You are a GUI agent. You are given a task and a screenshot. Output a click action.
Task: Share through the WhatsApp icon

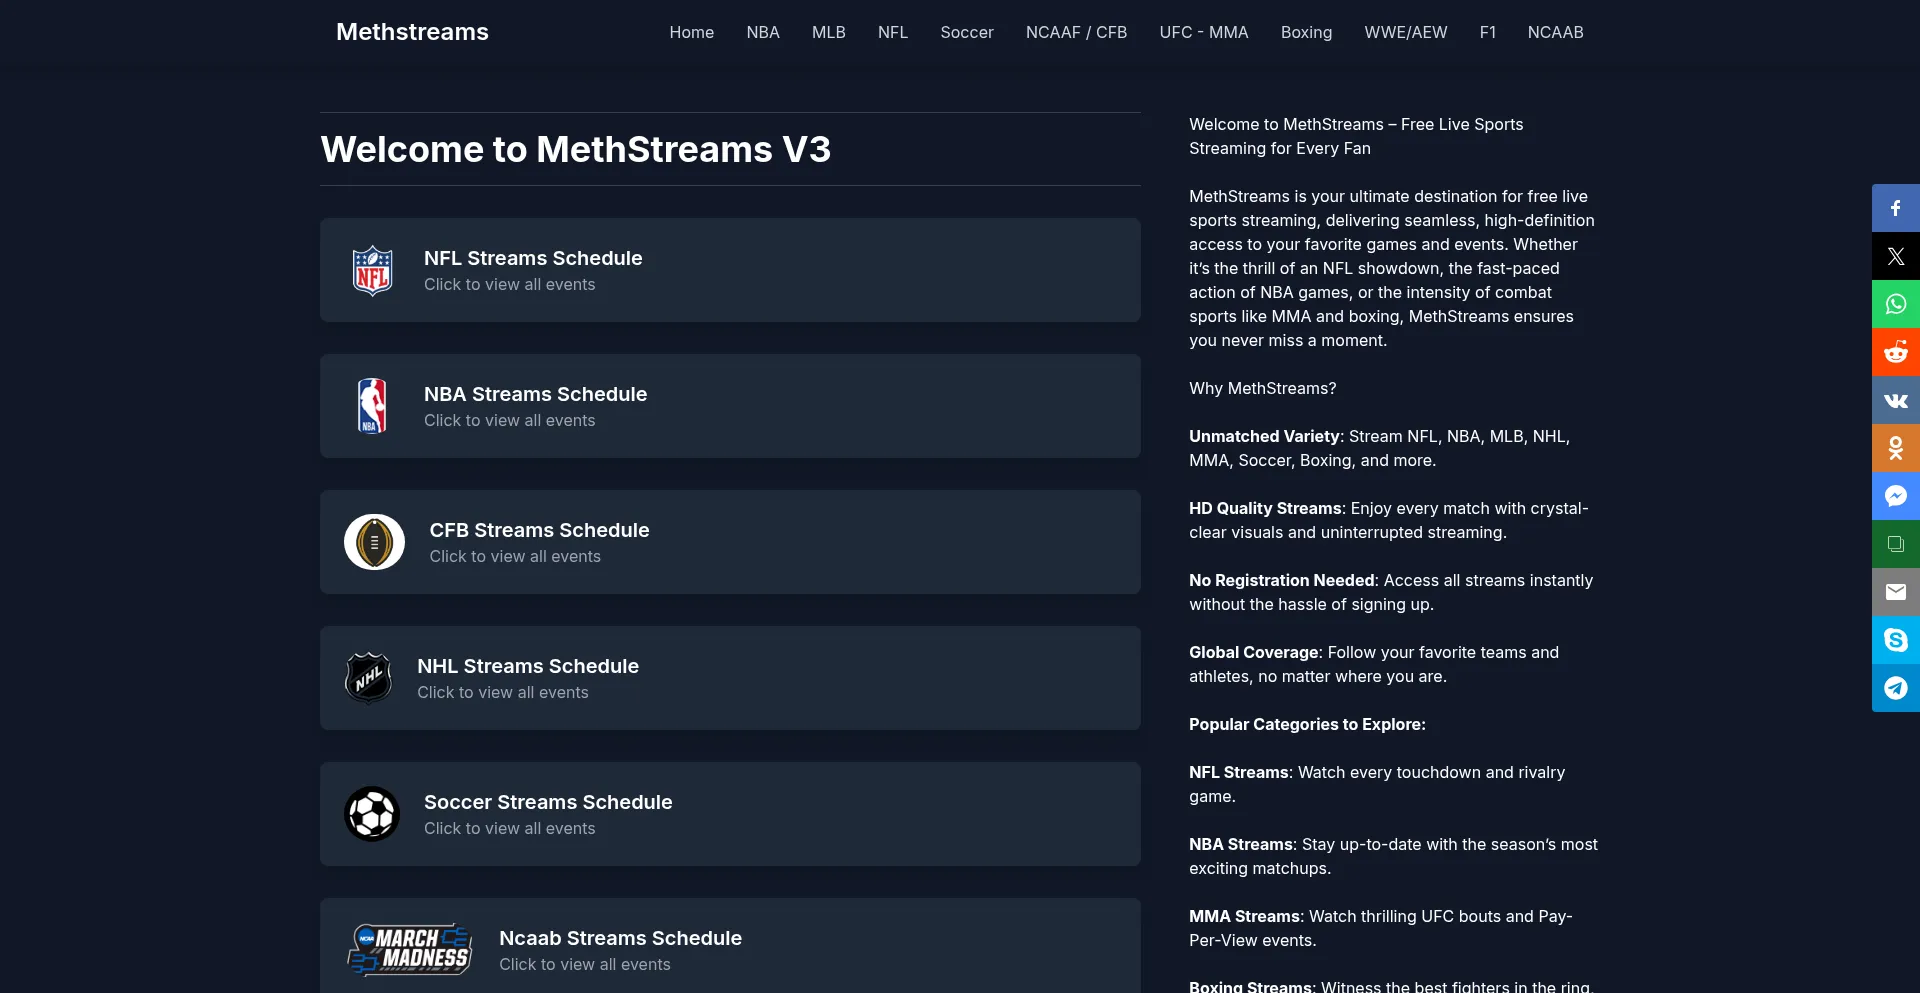coord(1896,304)
